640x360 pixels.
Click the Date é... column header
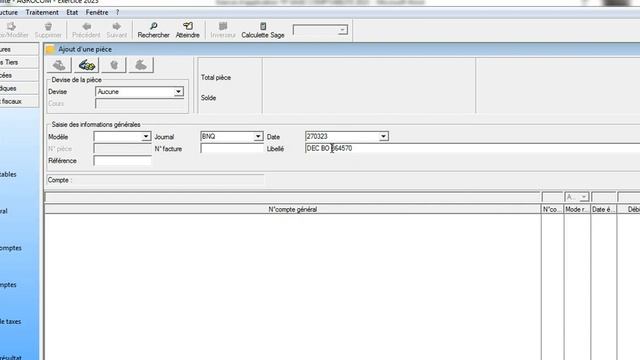603,209
